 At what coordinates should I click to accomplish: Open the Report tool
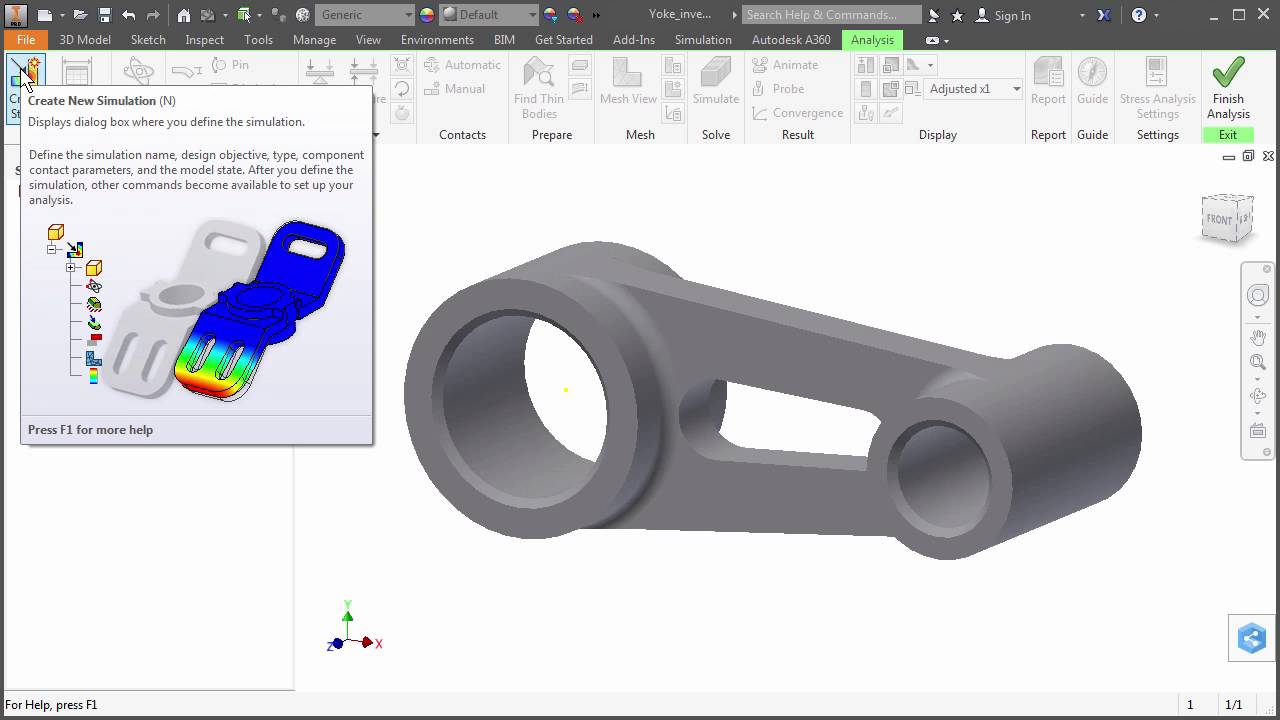tap(1048, 80)
